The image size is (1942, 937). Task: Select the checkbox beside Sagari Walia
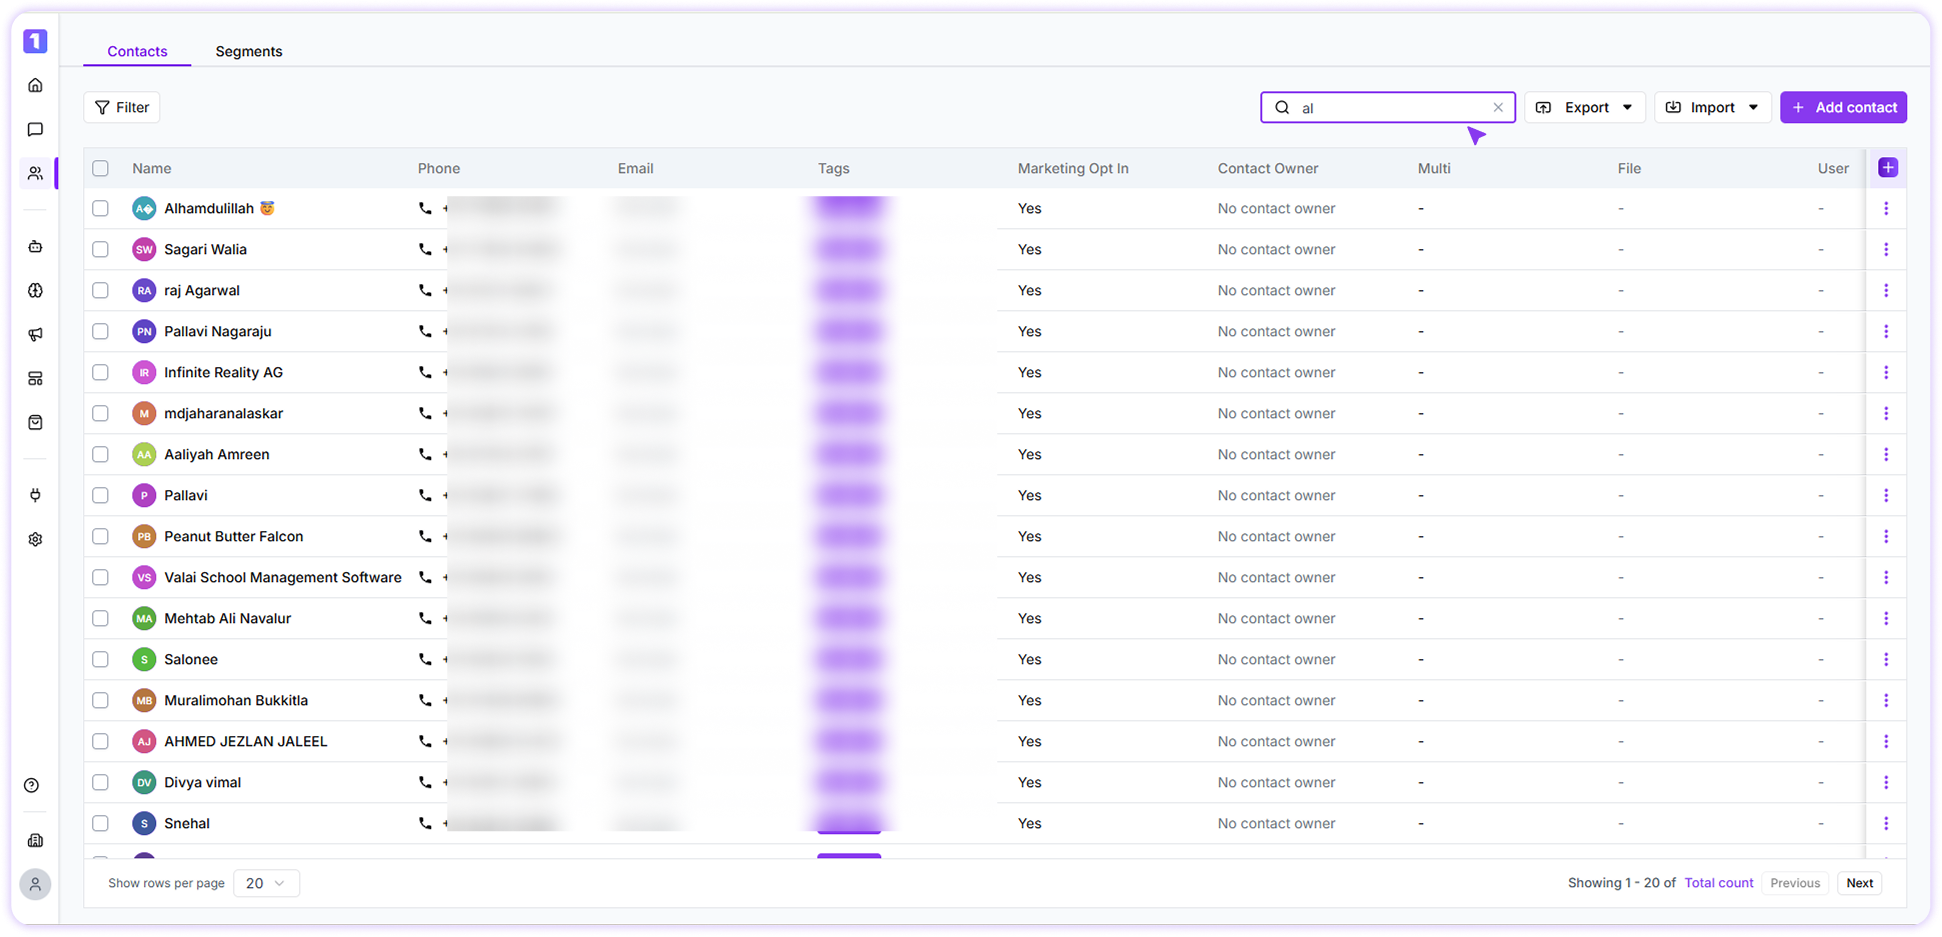[100, 249]
